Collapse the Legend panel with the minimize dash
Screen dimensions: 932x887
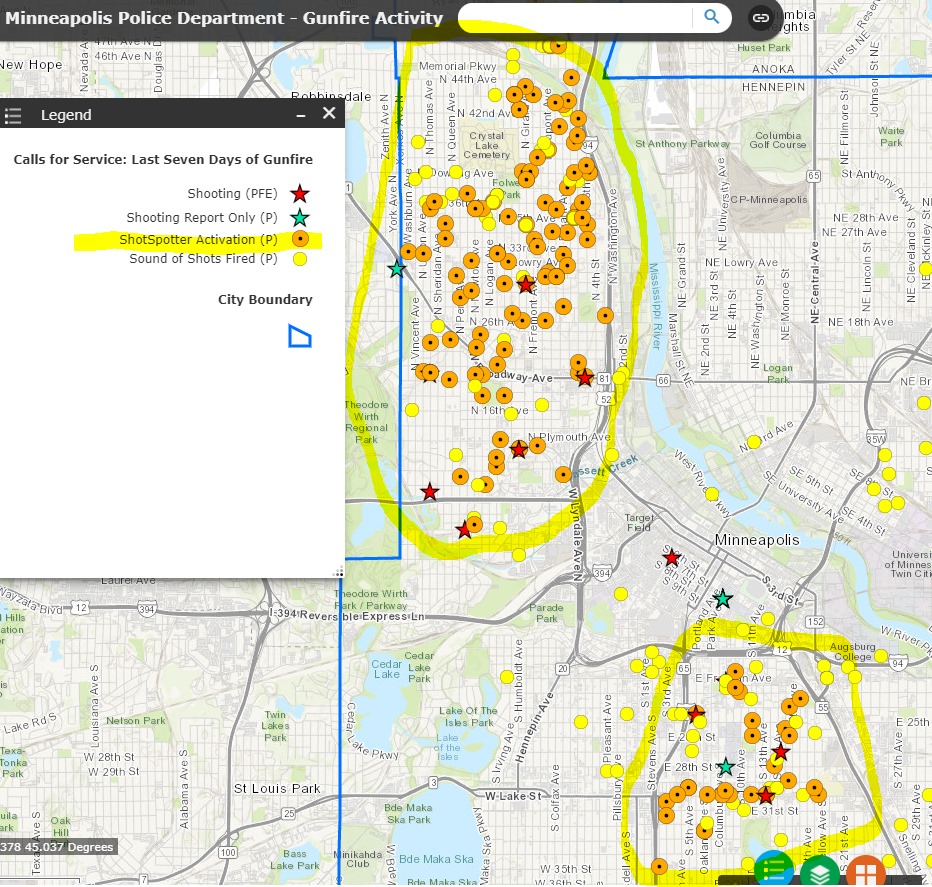coord(301,115)
